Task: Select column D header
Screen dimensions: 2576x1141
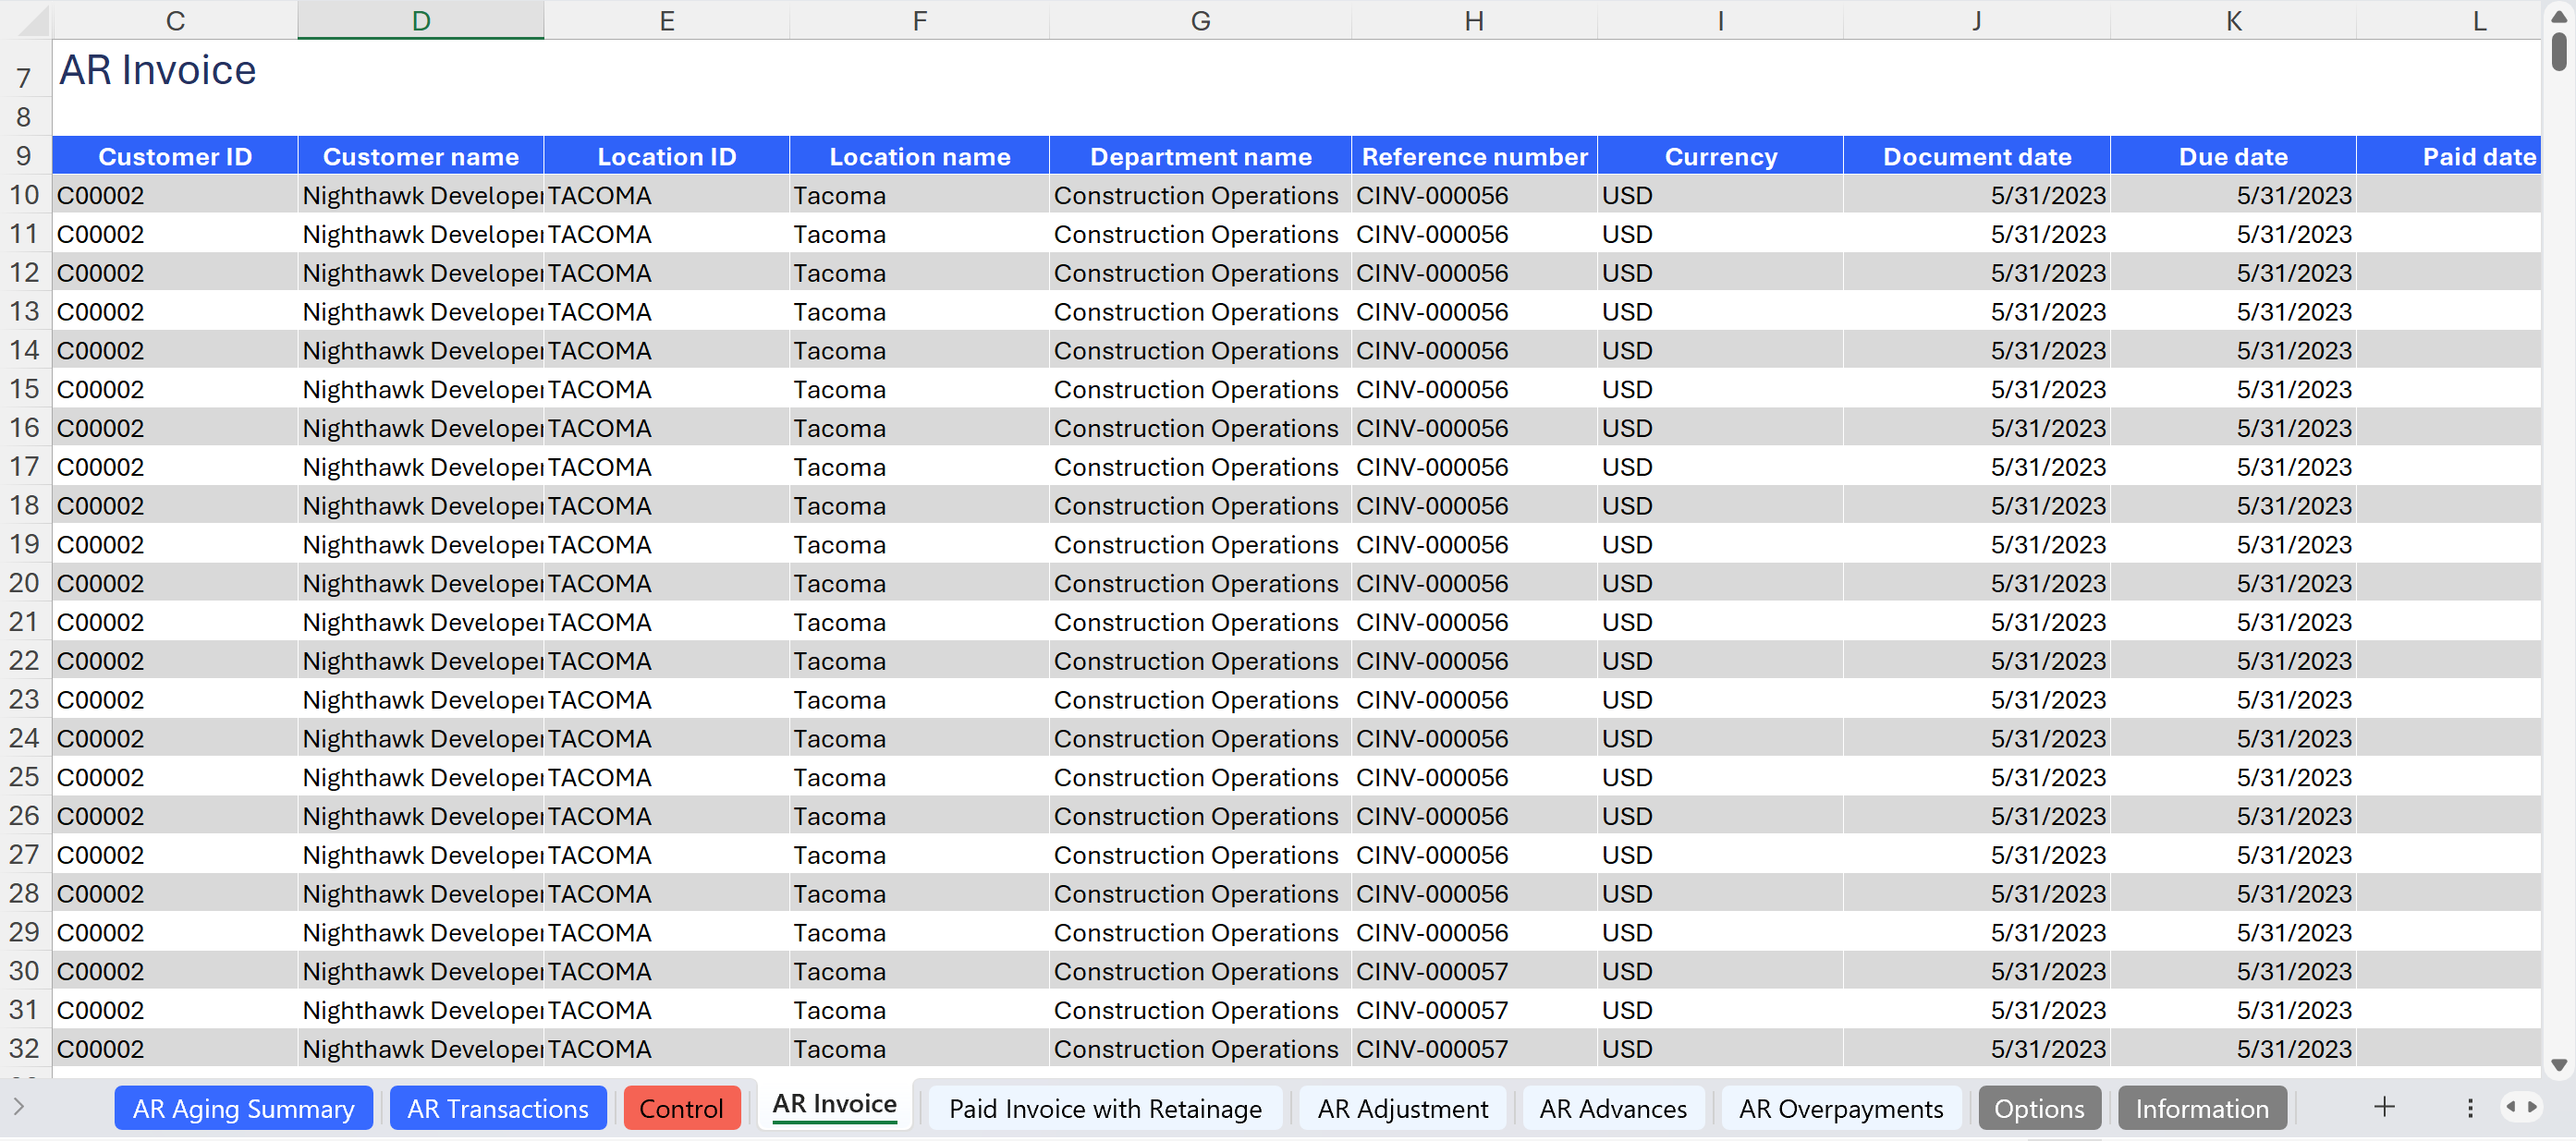Action: (x=420, y=21)
